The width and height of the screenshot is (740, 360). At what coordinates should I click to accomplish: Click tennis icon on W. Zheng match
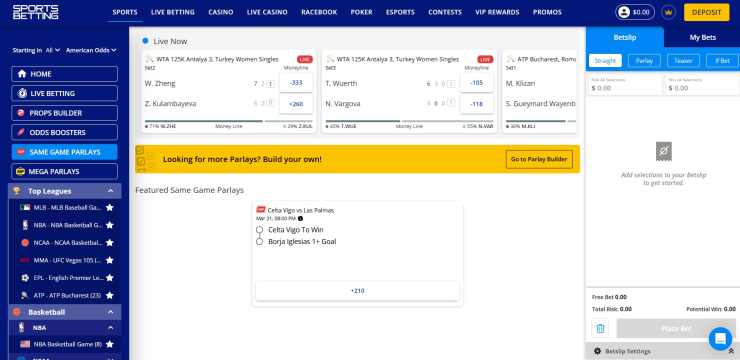click(150, 59)
